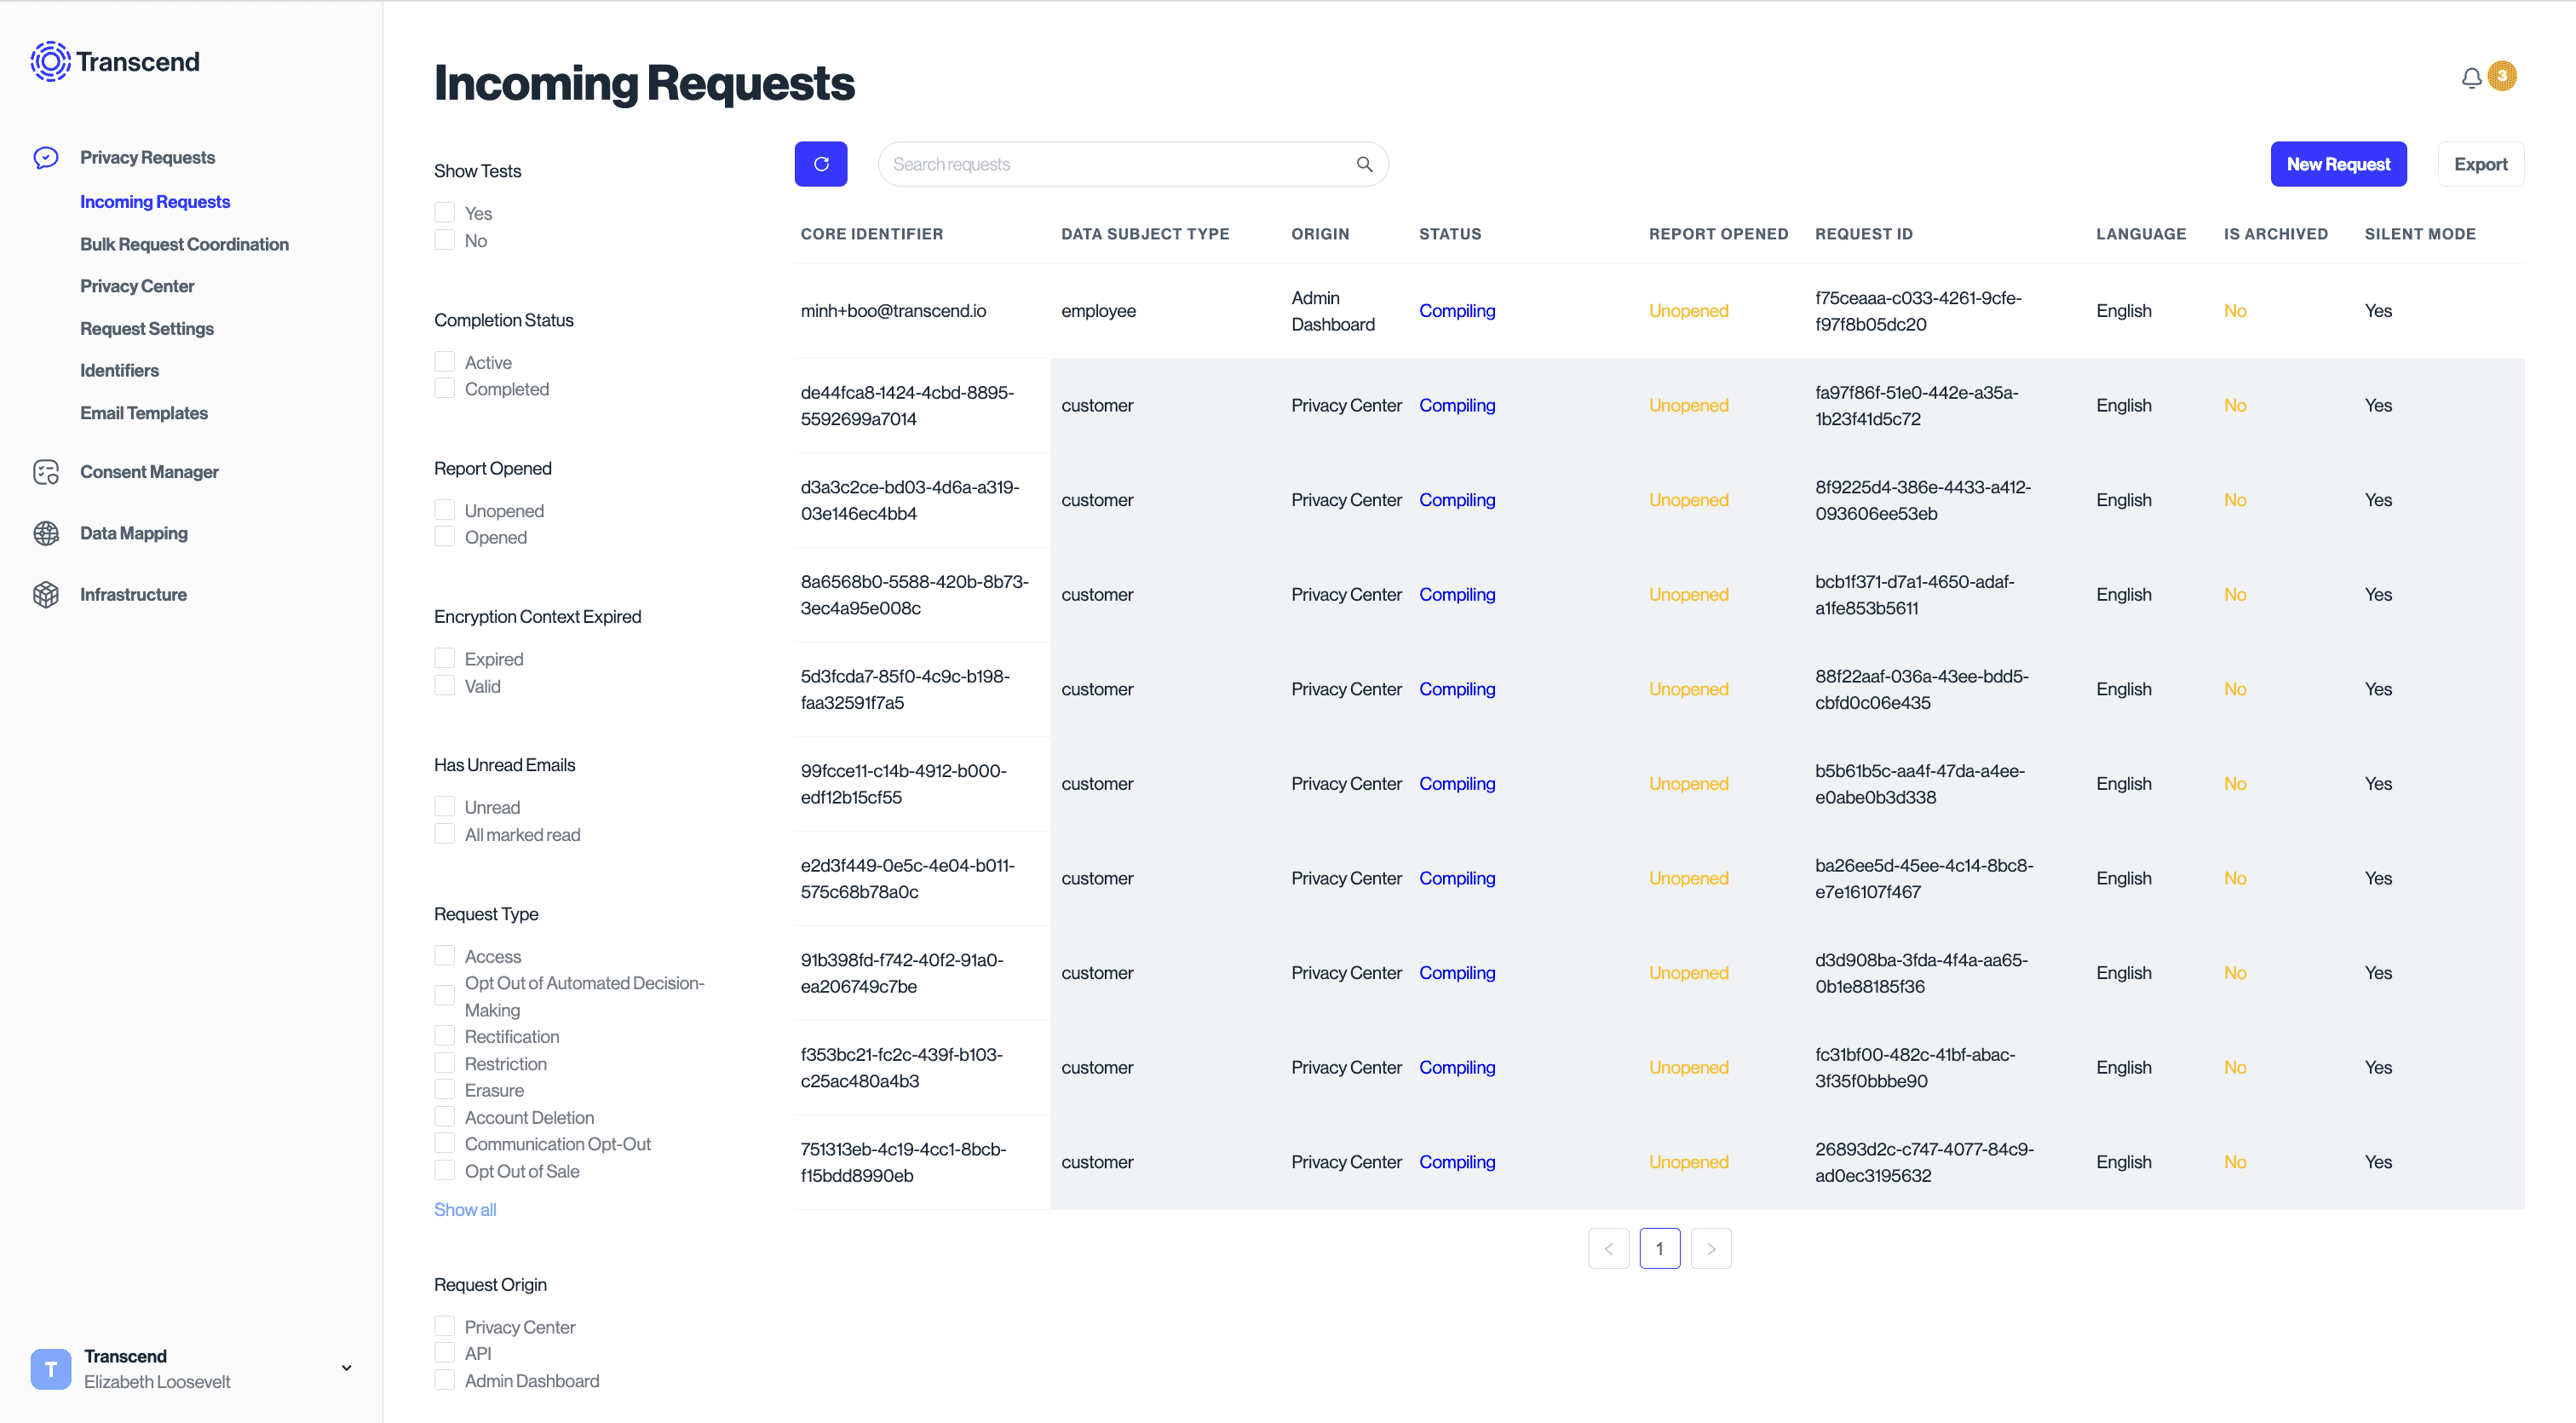
Task: Click the Transcend logo icon
Action: (50, 62)
